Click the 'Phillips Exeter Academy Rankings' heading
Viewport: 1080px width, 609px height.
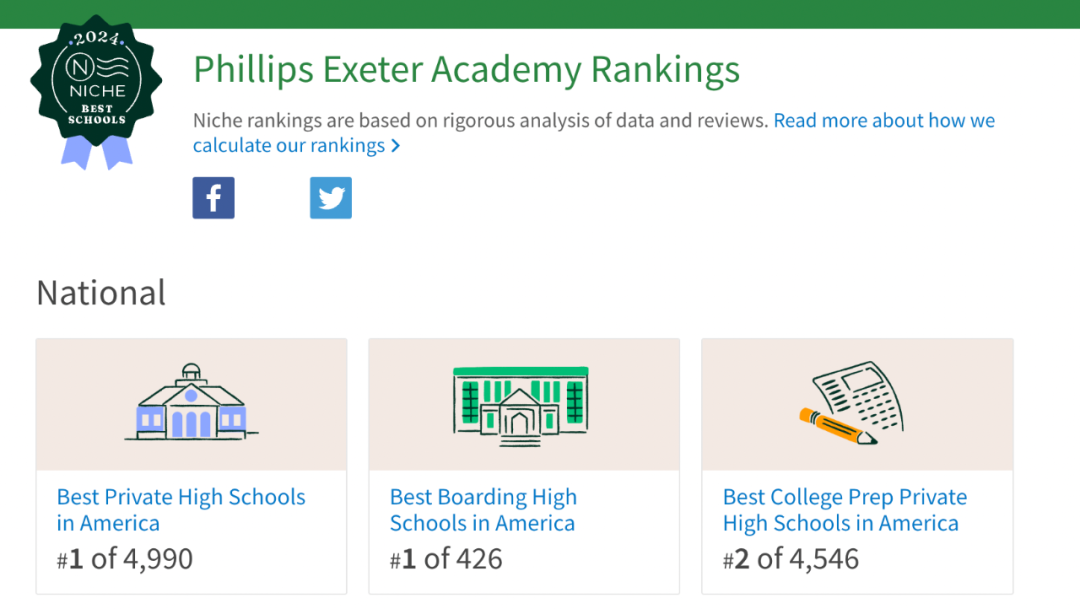point(466,70)
